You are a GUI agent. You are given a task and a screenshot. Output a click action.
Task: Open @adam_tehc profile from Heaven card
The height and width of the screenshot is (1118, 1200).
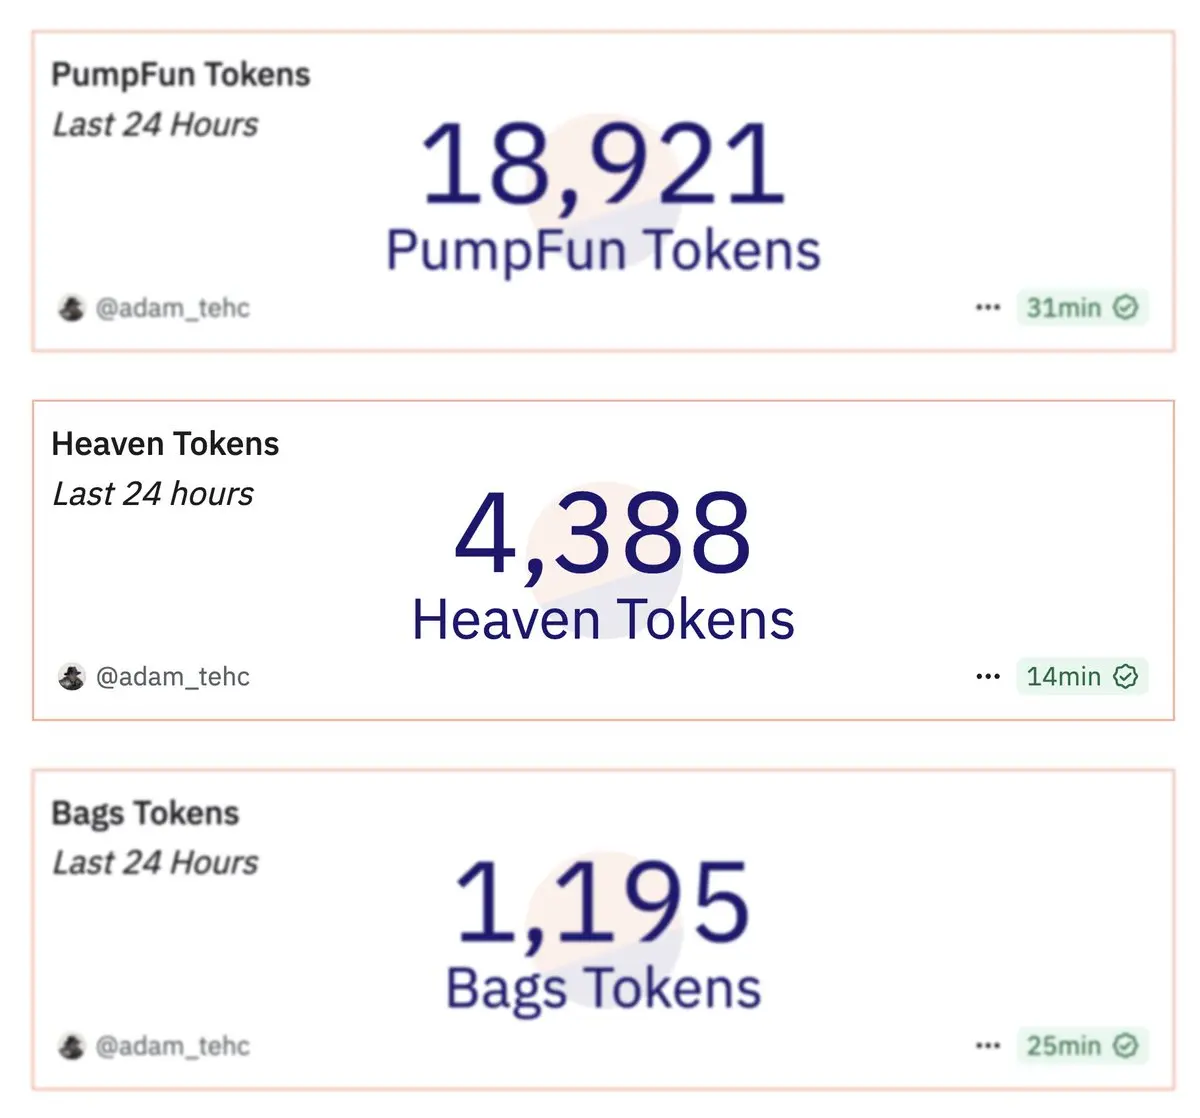click(x=172, y=677)
